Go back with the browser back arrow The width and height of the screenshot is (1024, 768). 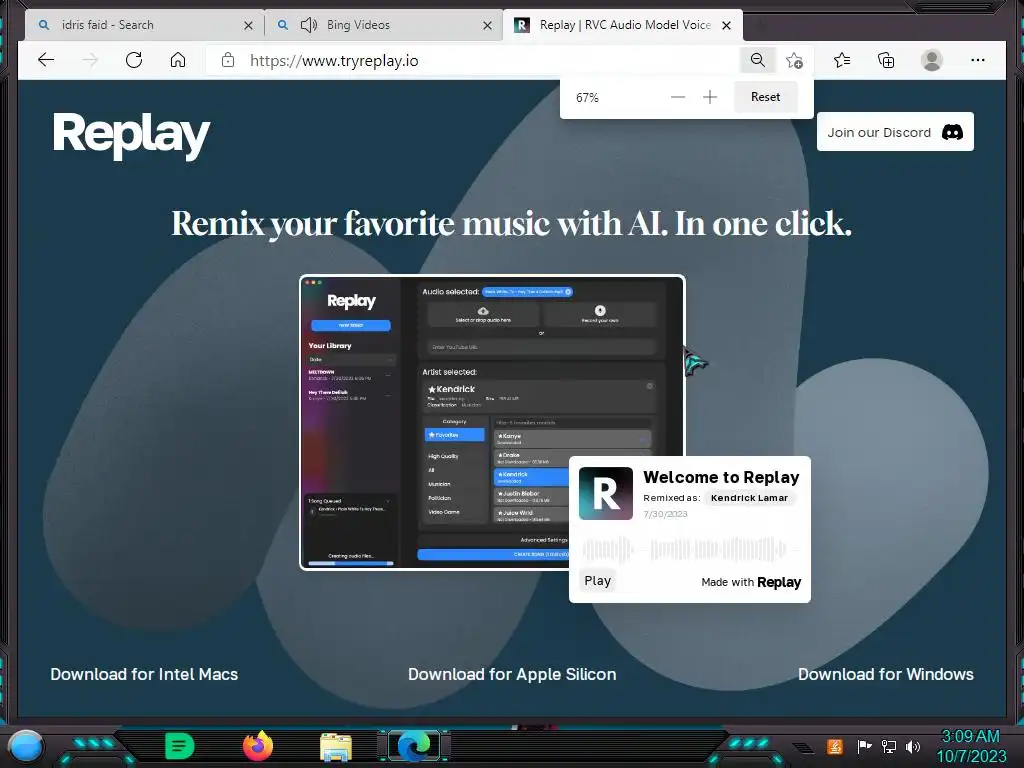pos(46,60)
